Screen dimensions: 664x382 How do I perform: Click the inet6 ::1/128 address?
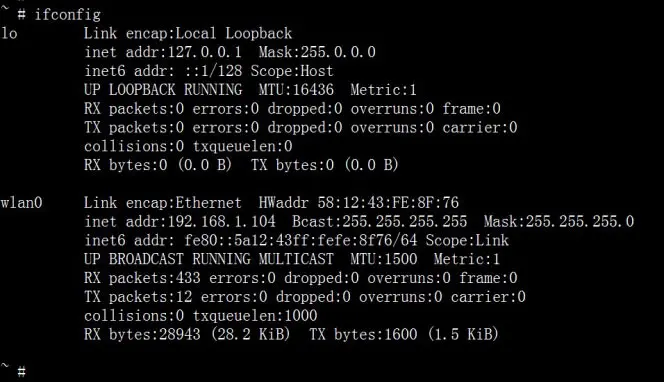click(213, 71)
